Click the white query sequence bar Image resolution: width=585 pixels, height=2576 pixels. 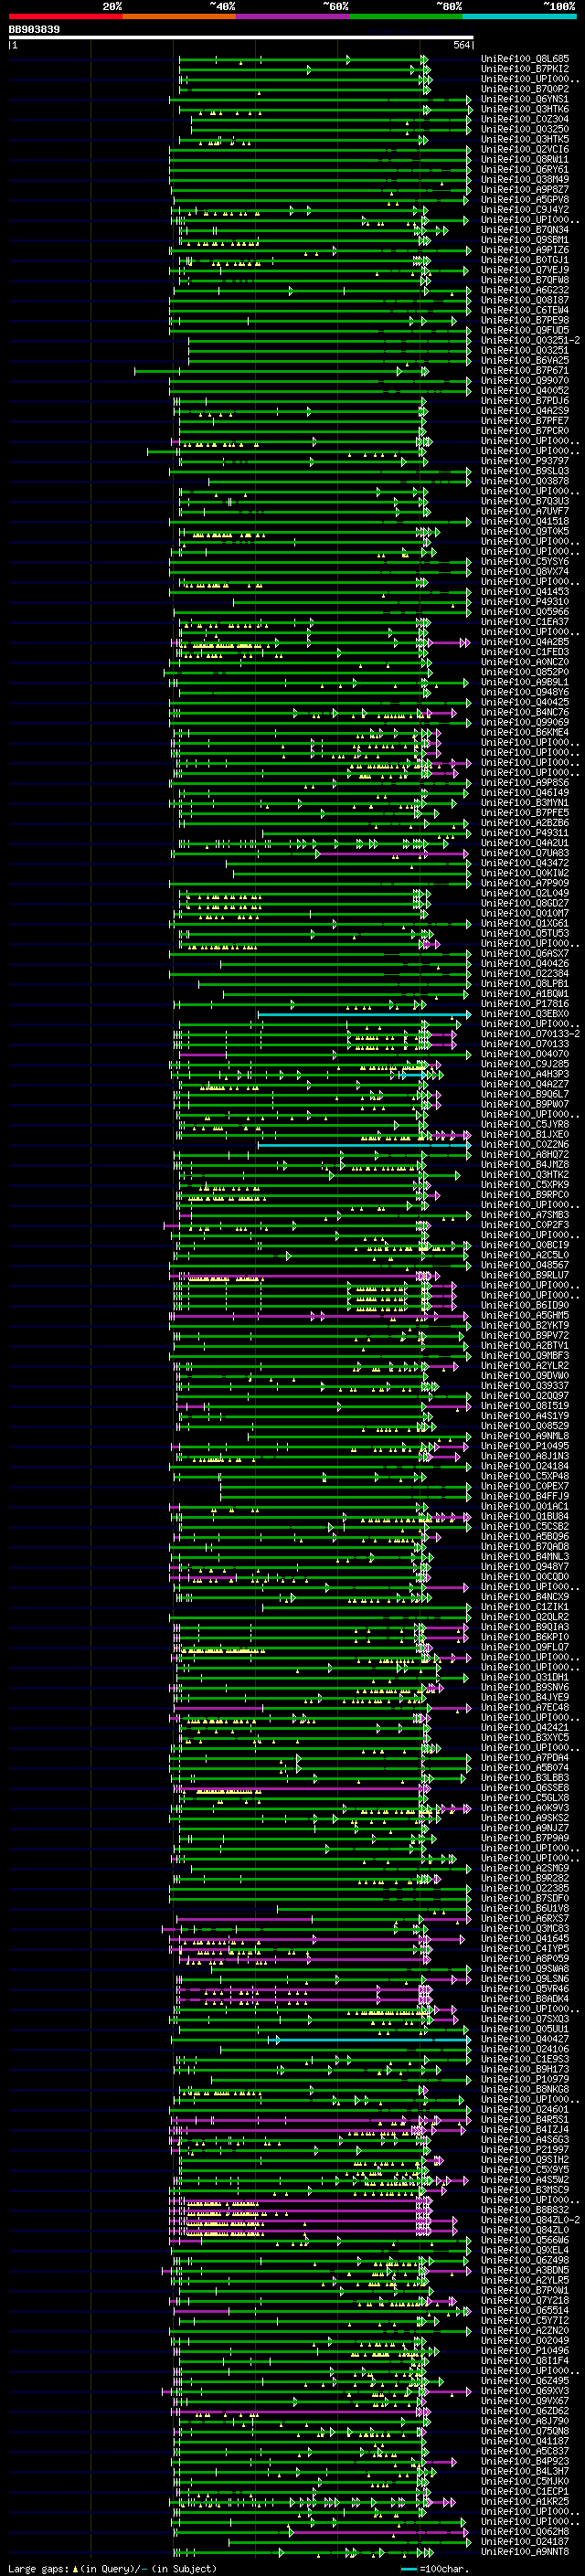241,37
